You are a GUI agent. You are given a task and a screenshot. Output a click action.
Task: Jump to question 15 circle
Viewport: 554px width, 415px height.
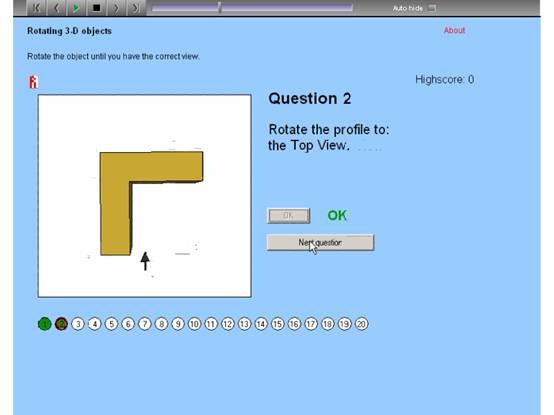tap(278, 324)
